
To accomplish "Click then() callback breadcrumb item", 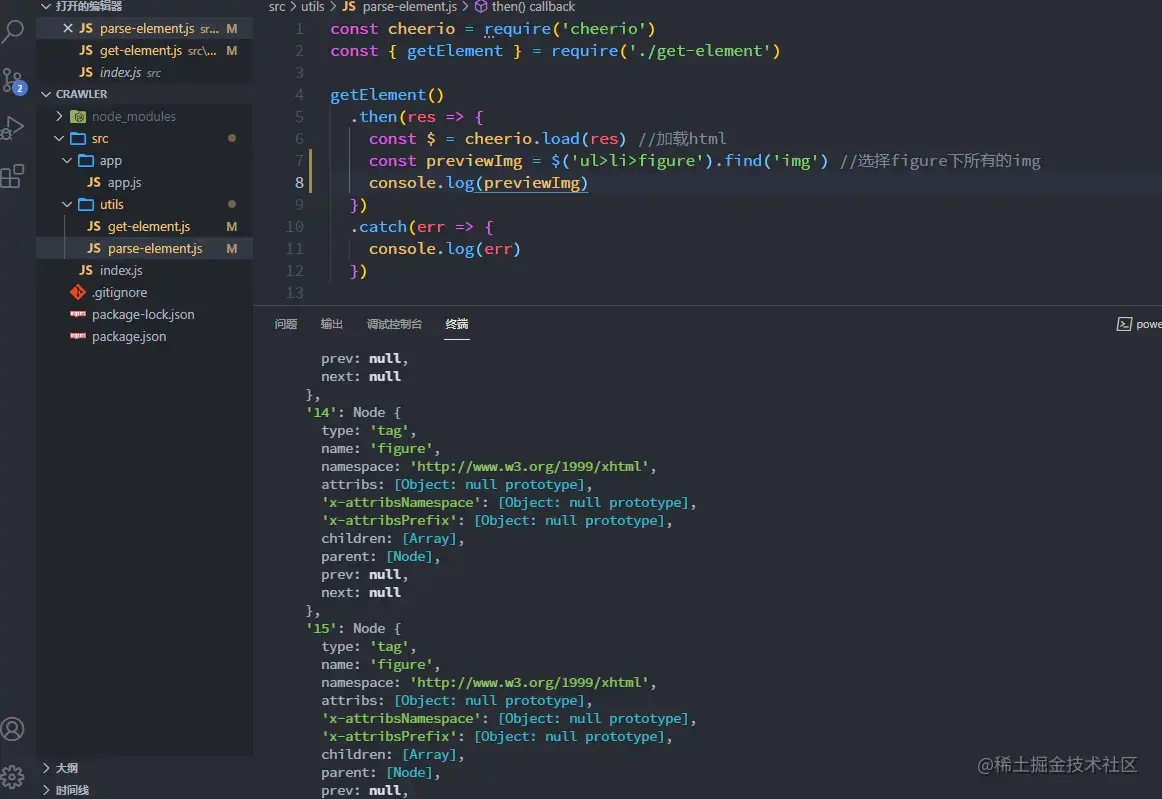I will tap(534, 7).
